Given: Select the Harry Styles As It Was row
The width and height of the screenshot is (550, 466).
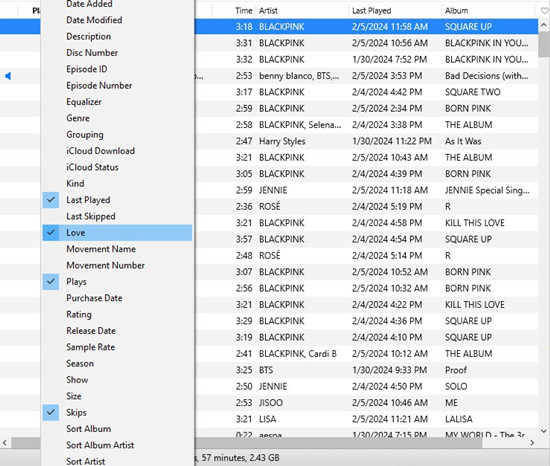Looking at the screenshot, I should click(x=366, y=141).
